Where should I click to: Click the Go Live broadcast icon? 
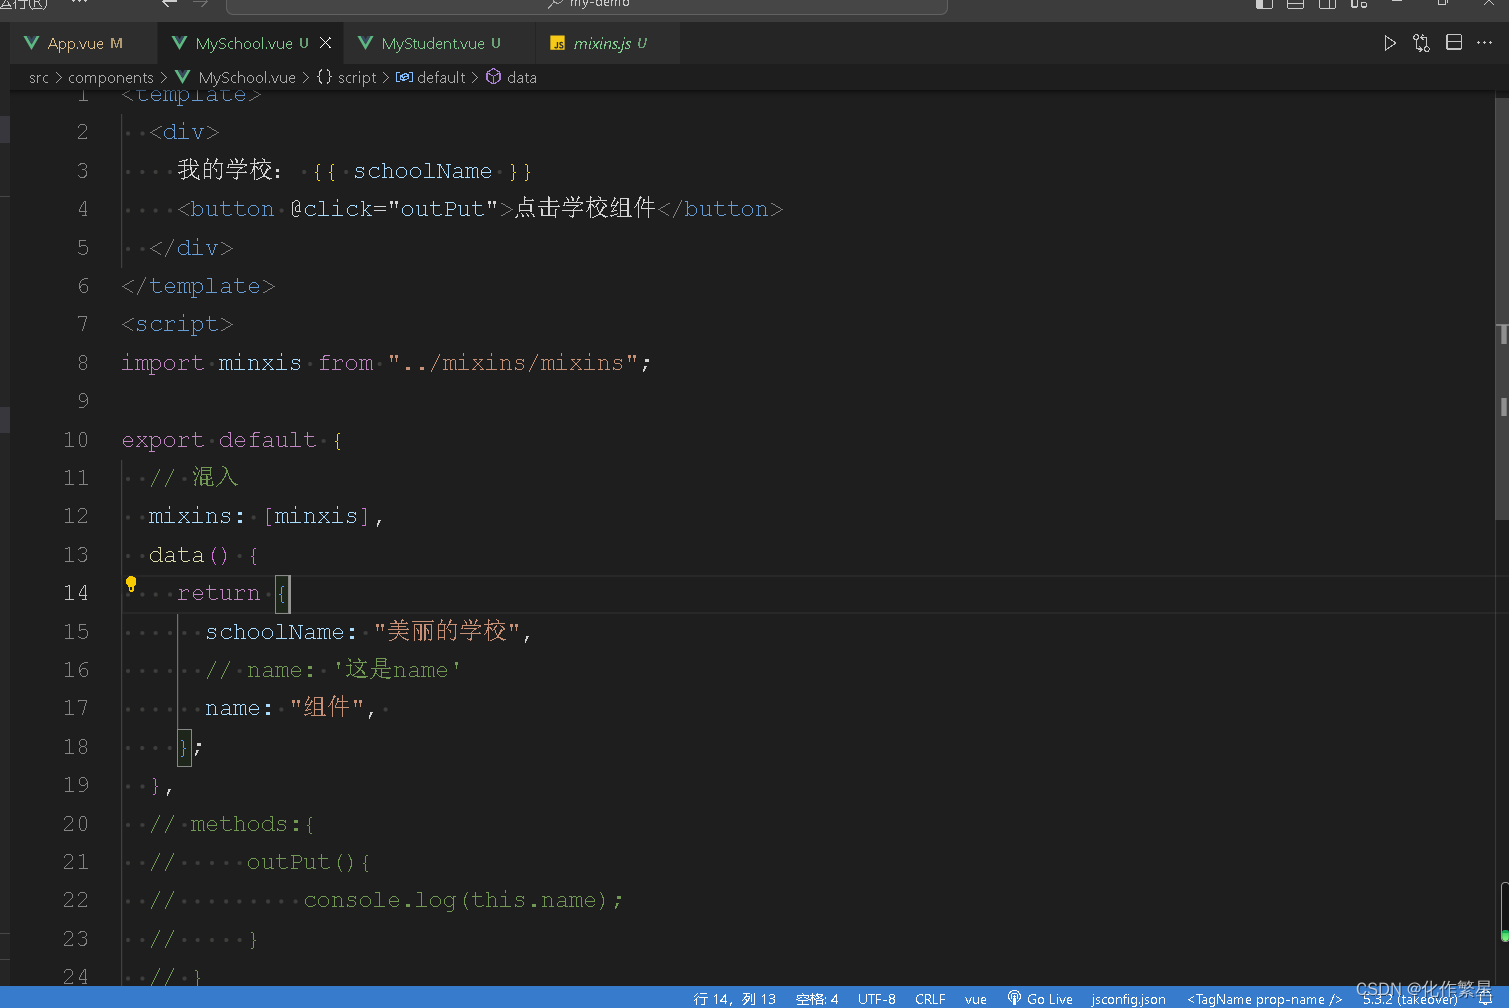[x=1014, y=998]
